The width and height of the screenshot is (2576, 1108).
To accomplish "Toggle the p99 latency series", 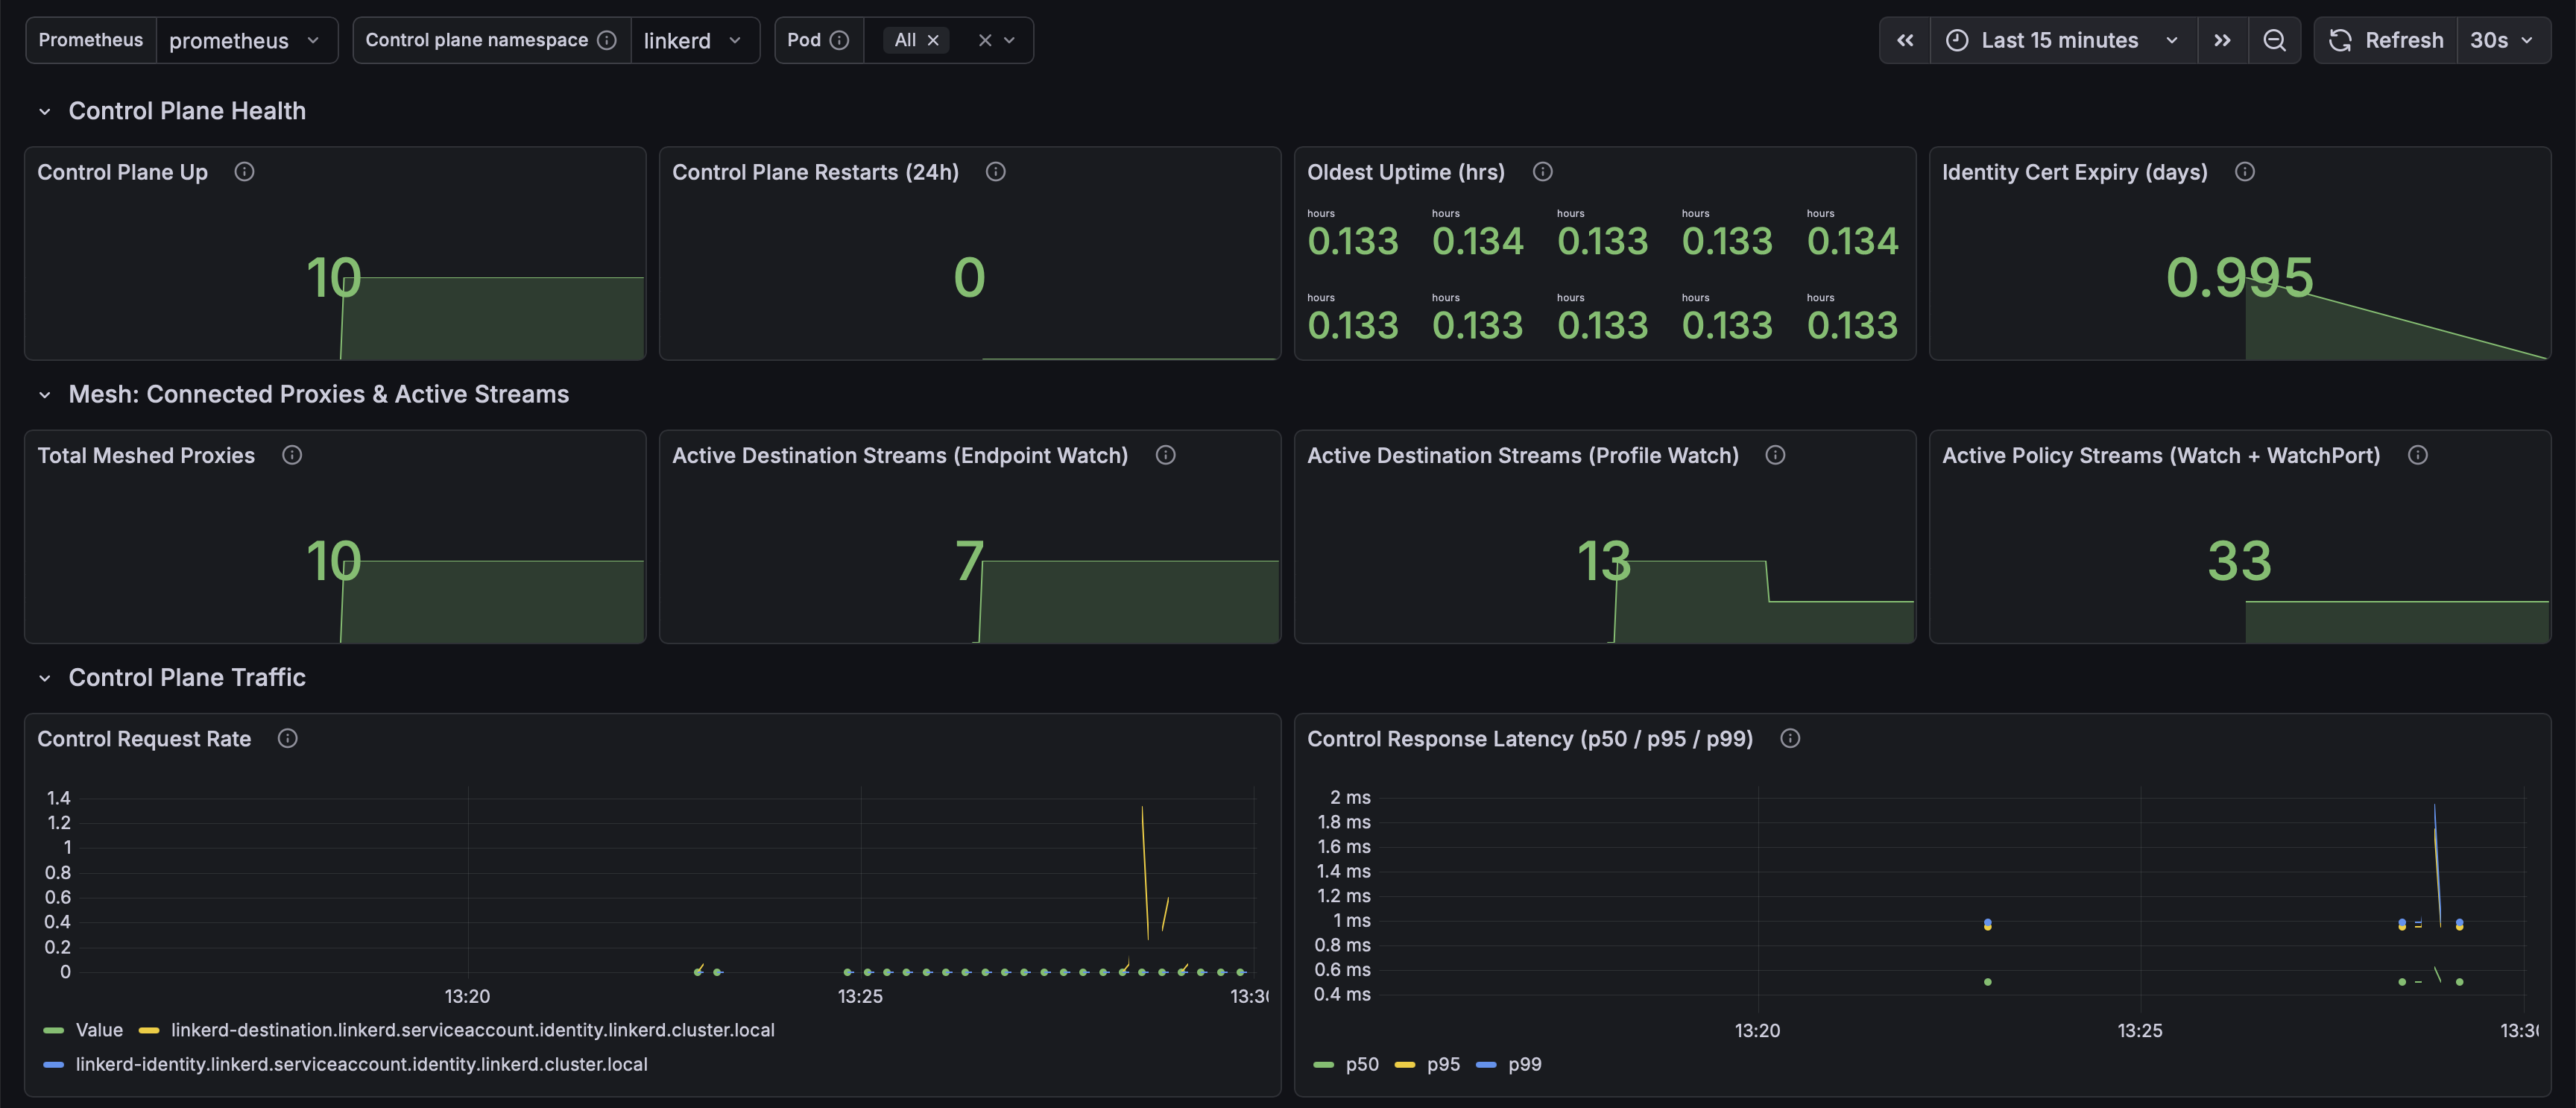I will (1524, 1064).
